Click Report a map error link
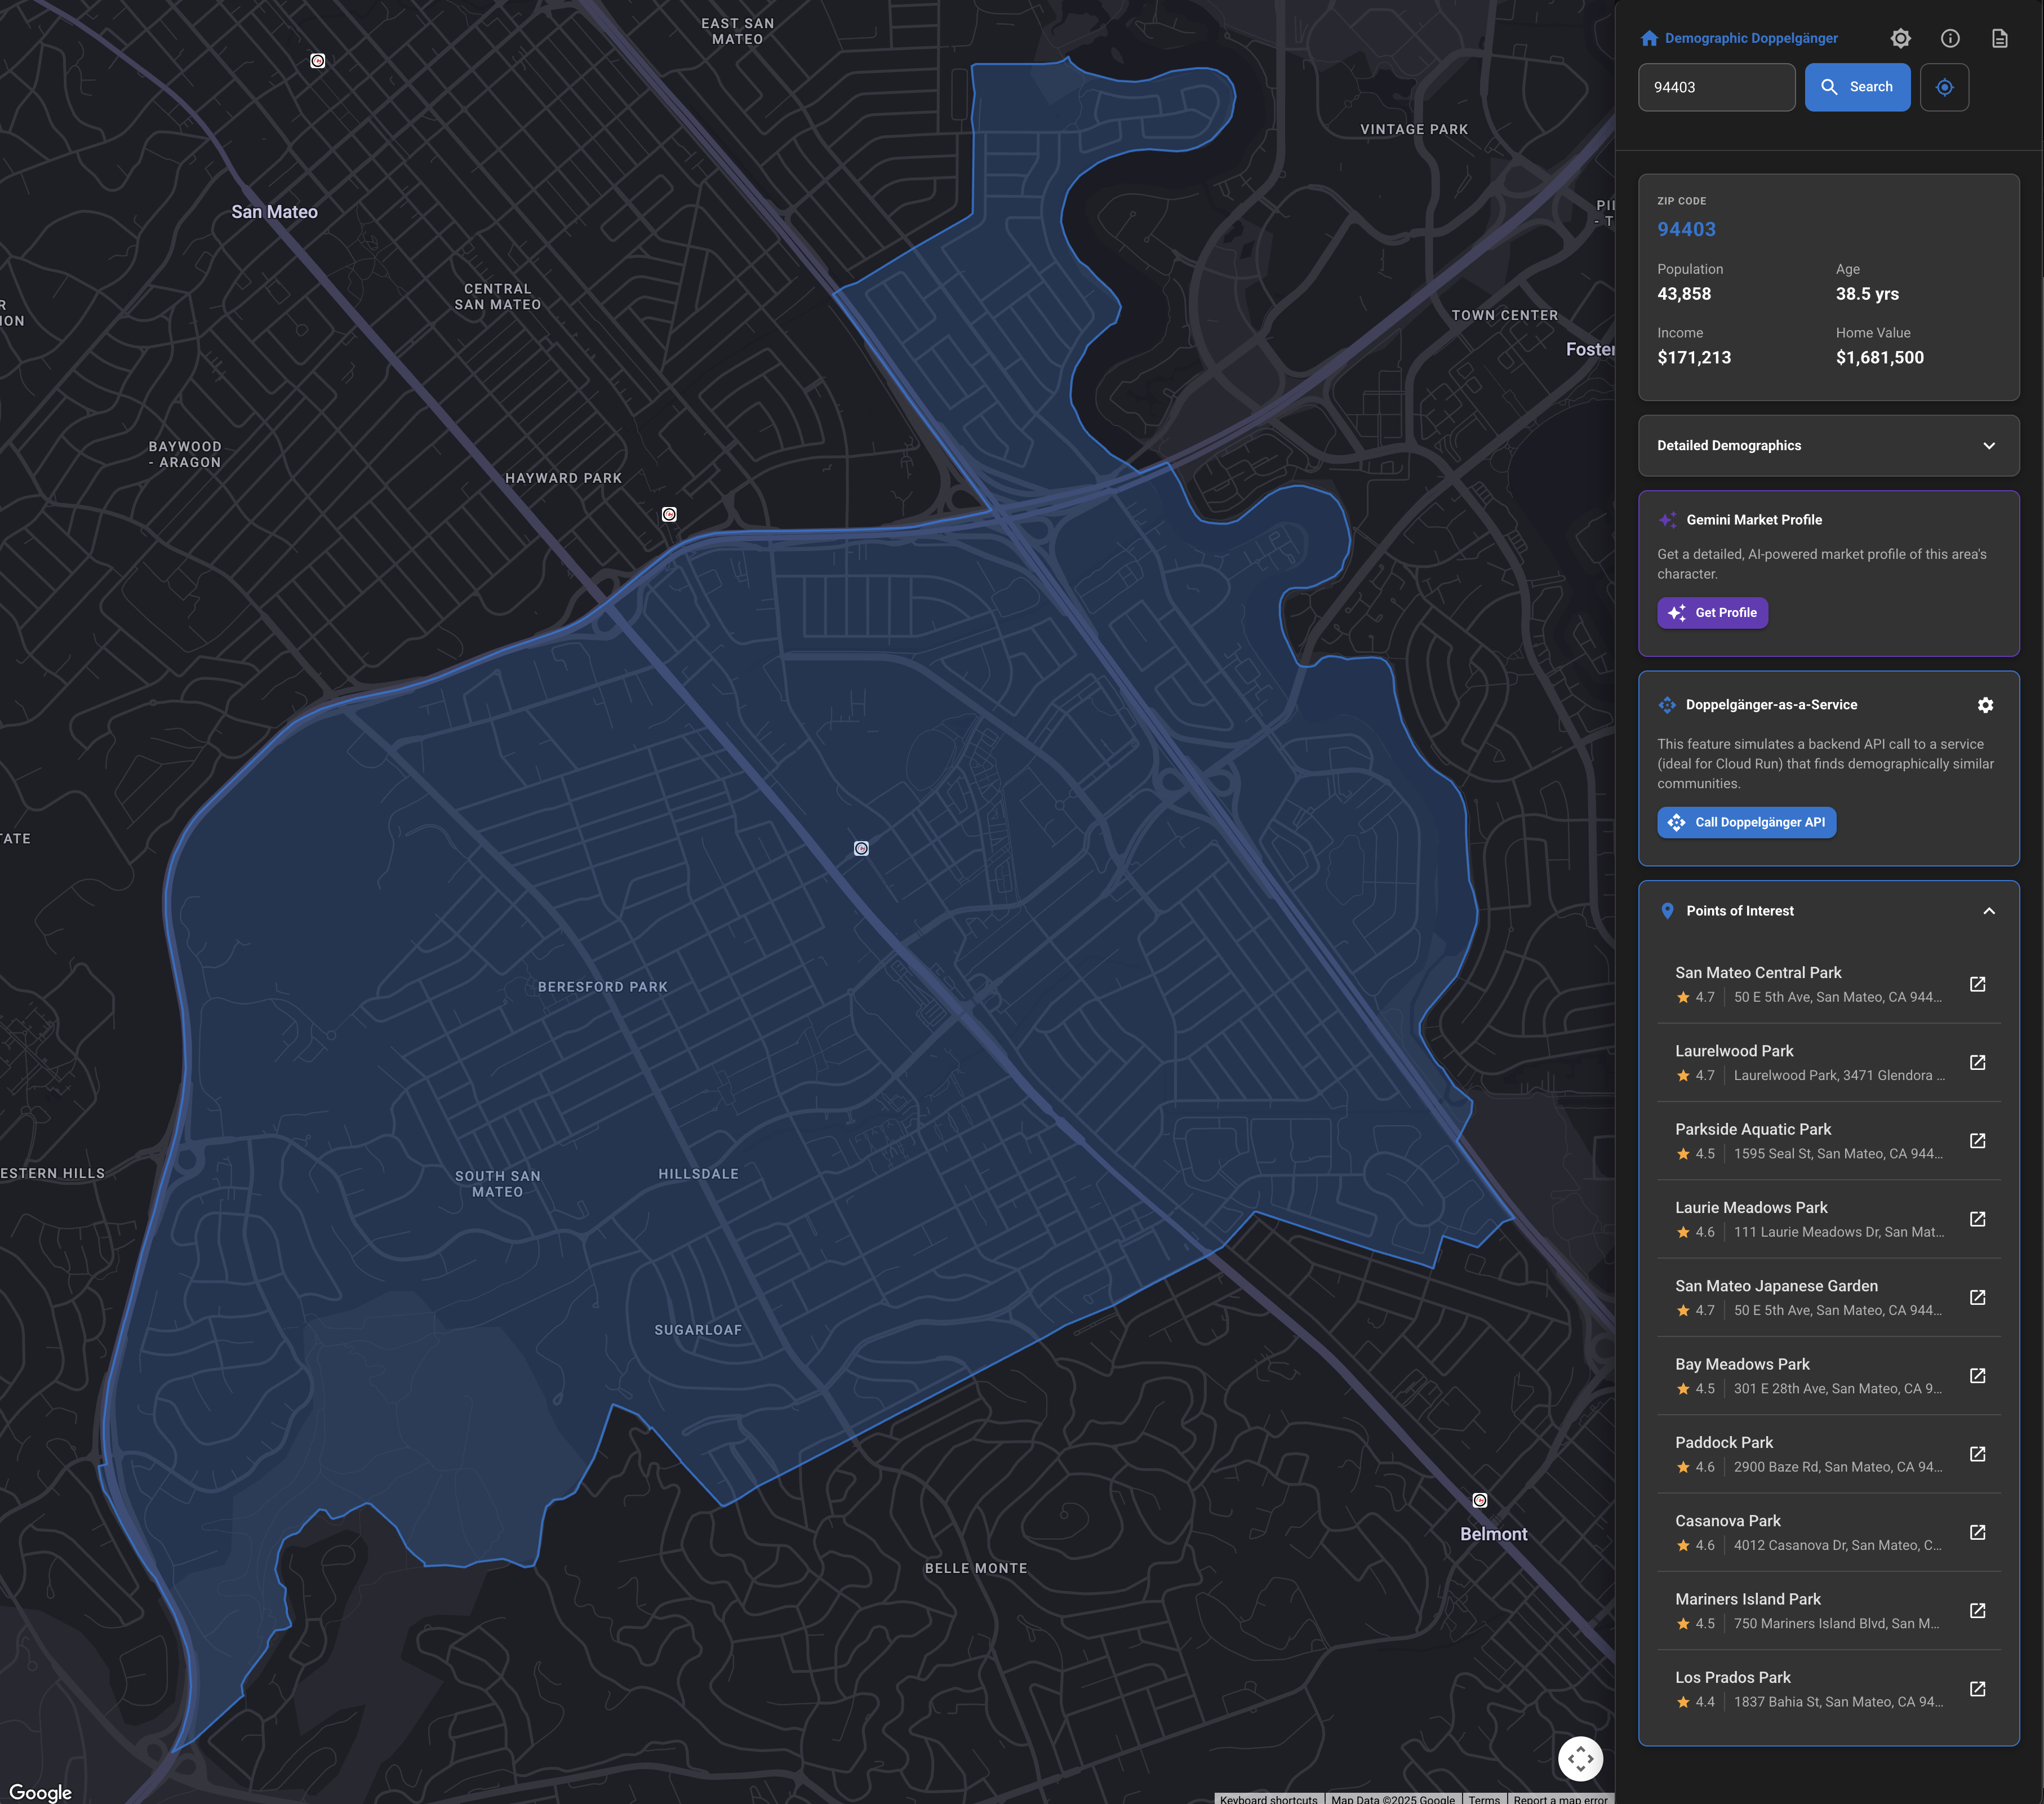This screenshot has height=1804, width=2044. [x=1560, y=1798]
